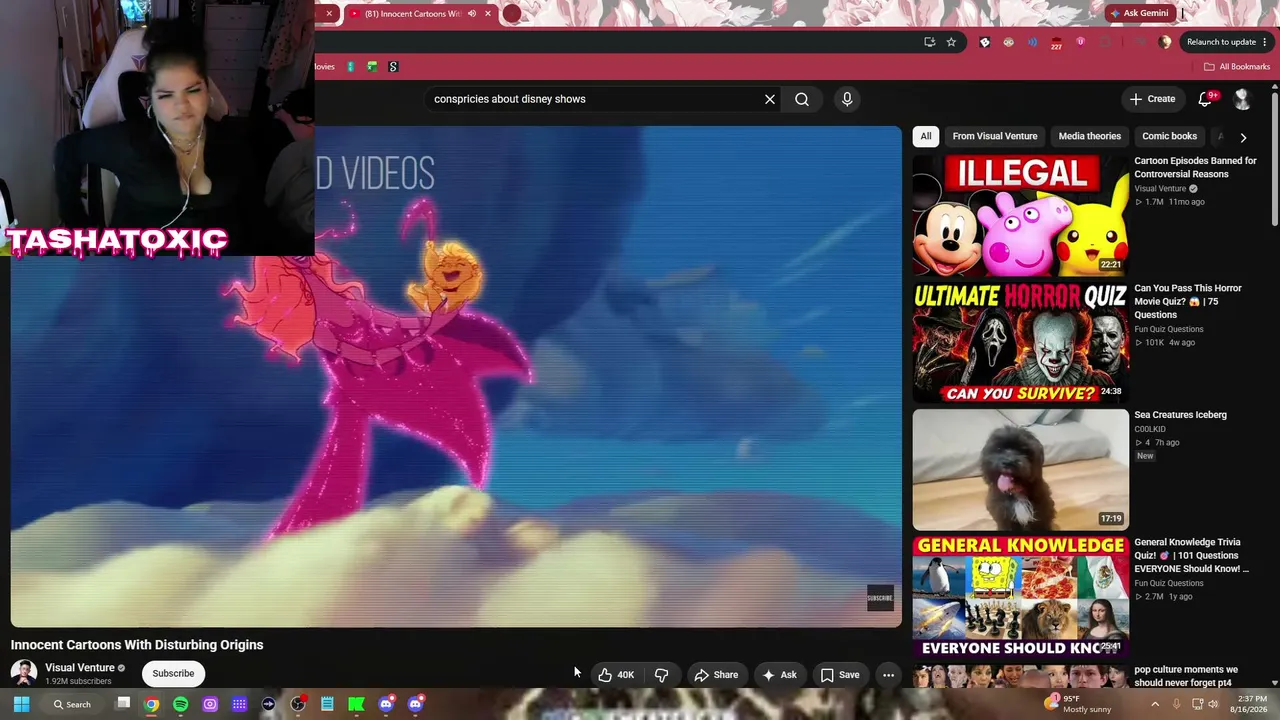The image size is (1280, 720).
Task: Open All Bookmarks folder
Action: pos(1236,67)
